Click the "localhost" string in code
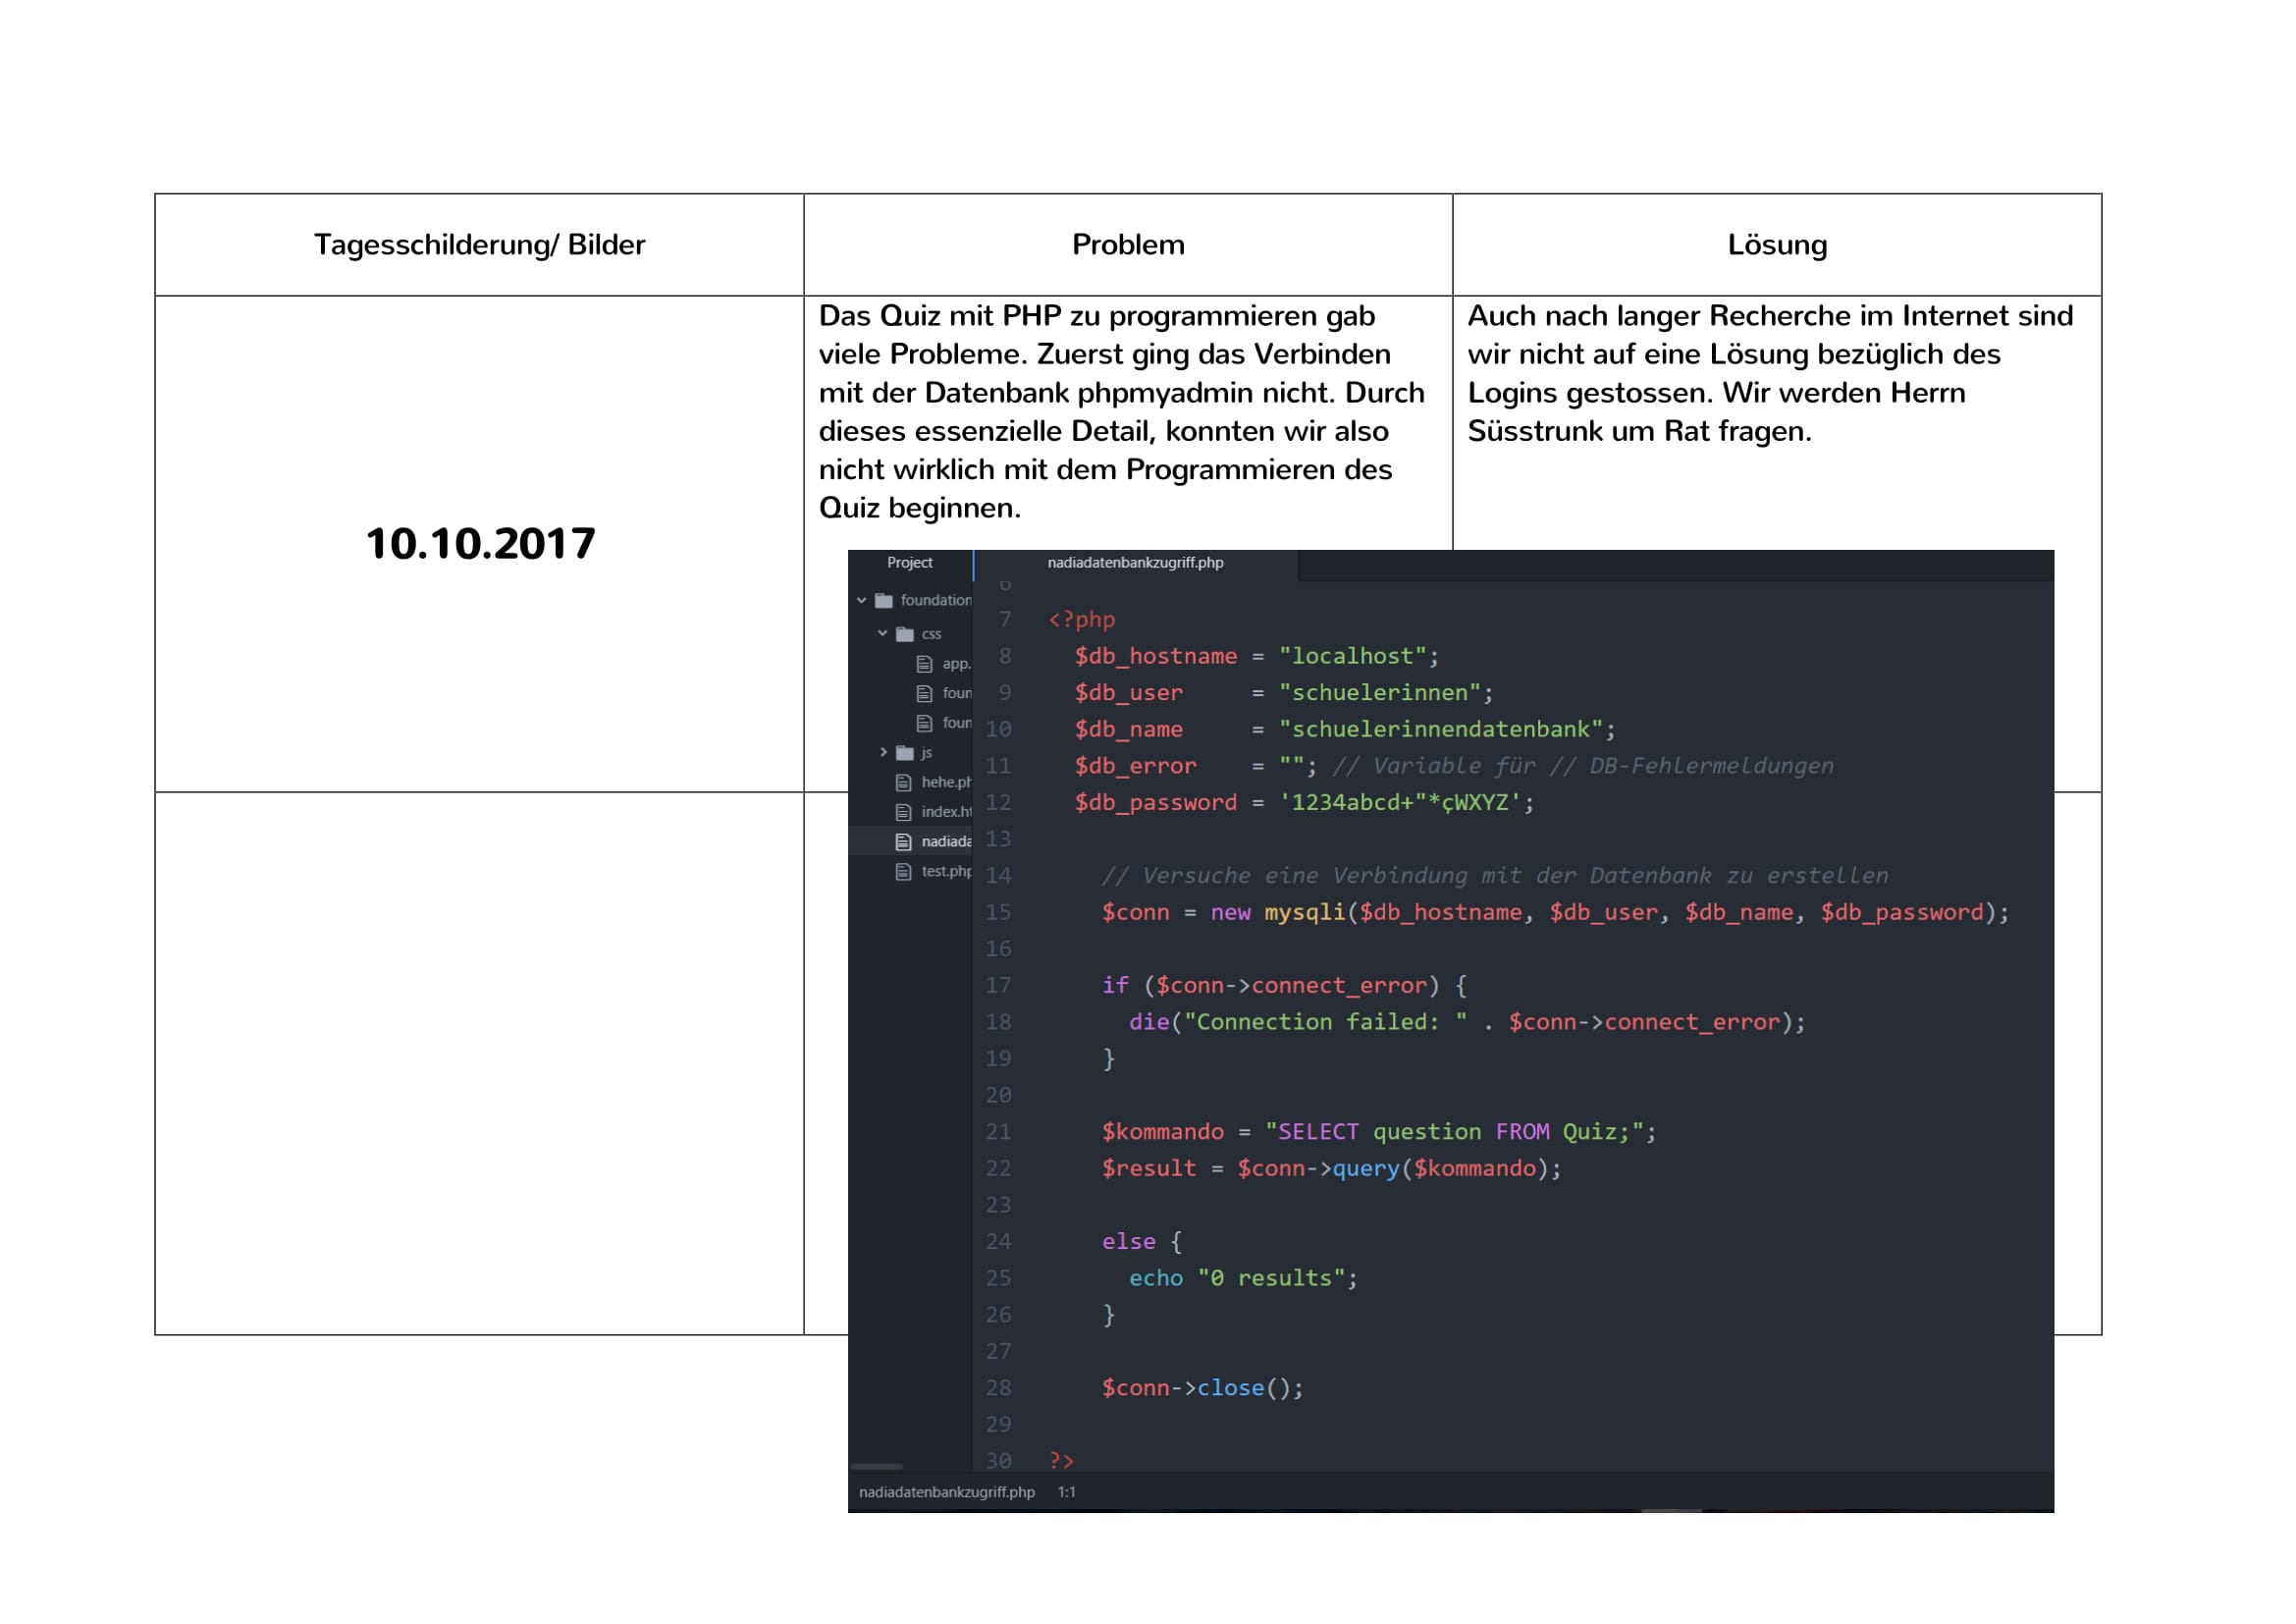Image resolution: width=2296 pixels, height=1624 pixels. pyautogui.click(x=1352, y=656)
